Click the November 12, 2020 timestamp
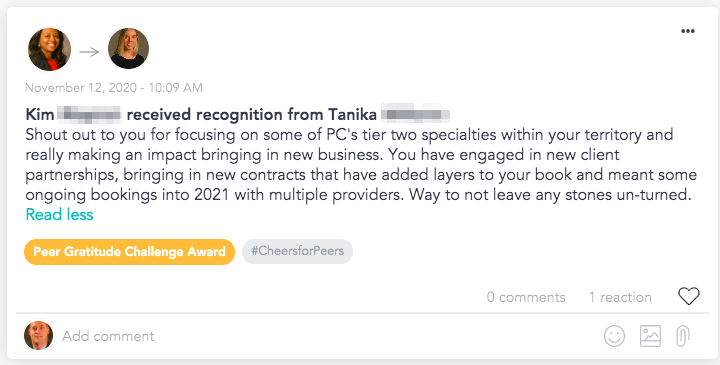Viewport: 720px width, 365px height. click(114, 88)
